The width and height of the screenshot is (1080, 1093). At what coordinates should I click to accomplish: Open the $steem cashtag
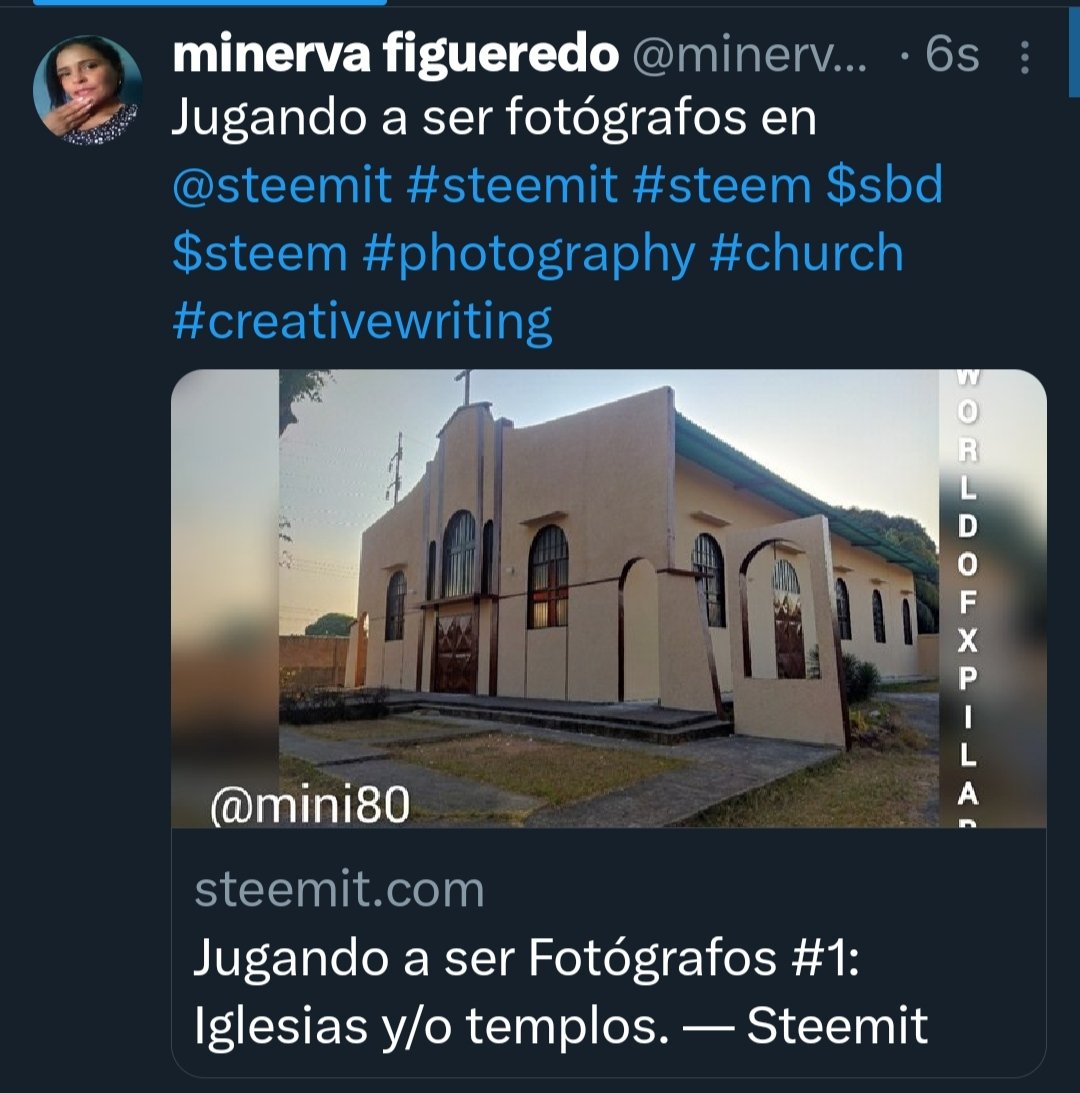(x=259, y=252)
